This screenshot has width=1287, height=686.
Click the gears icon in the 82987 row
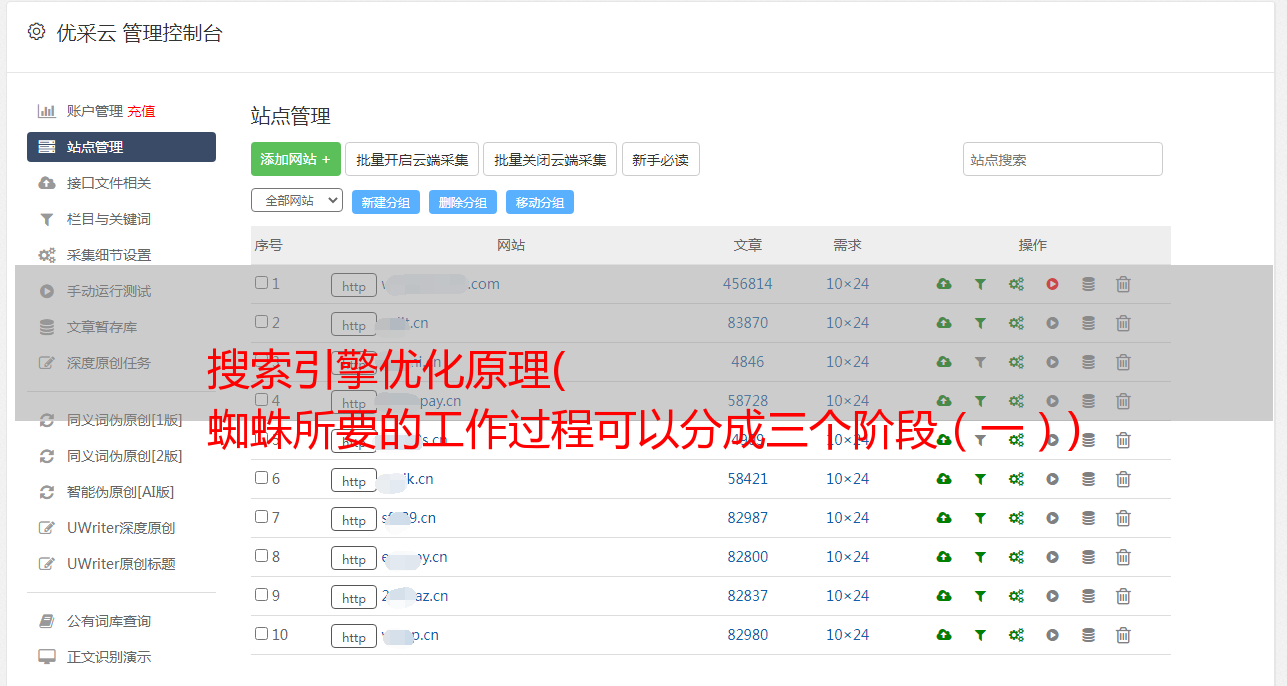tap(1016, 518)
